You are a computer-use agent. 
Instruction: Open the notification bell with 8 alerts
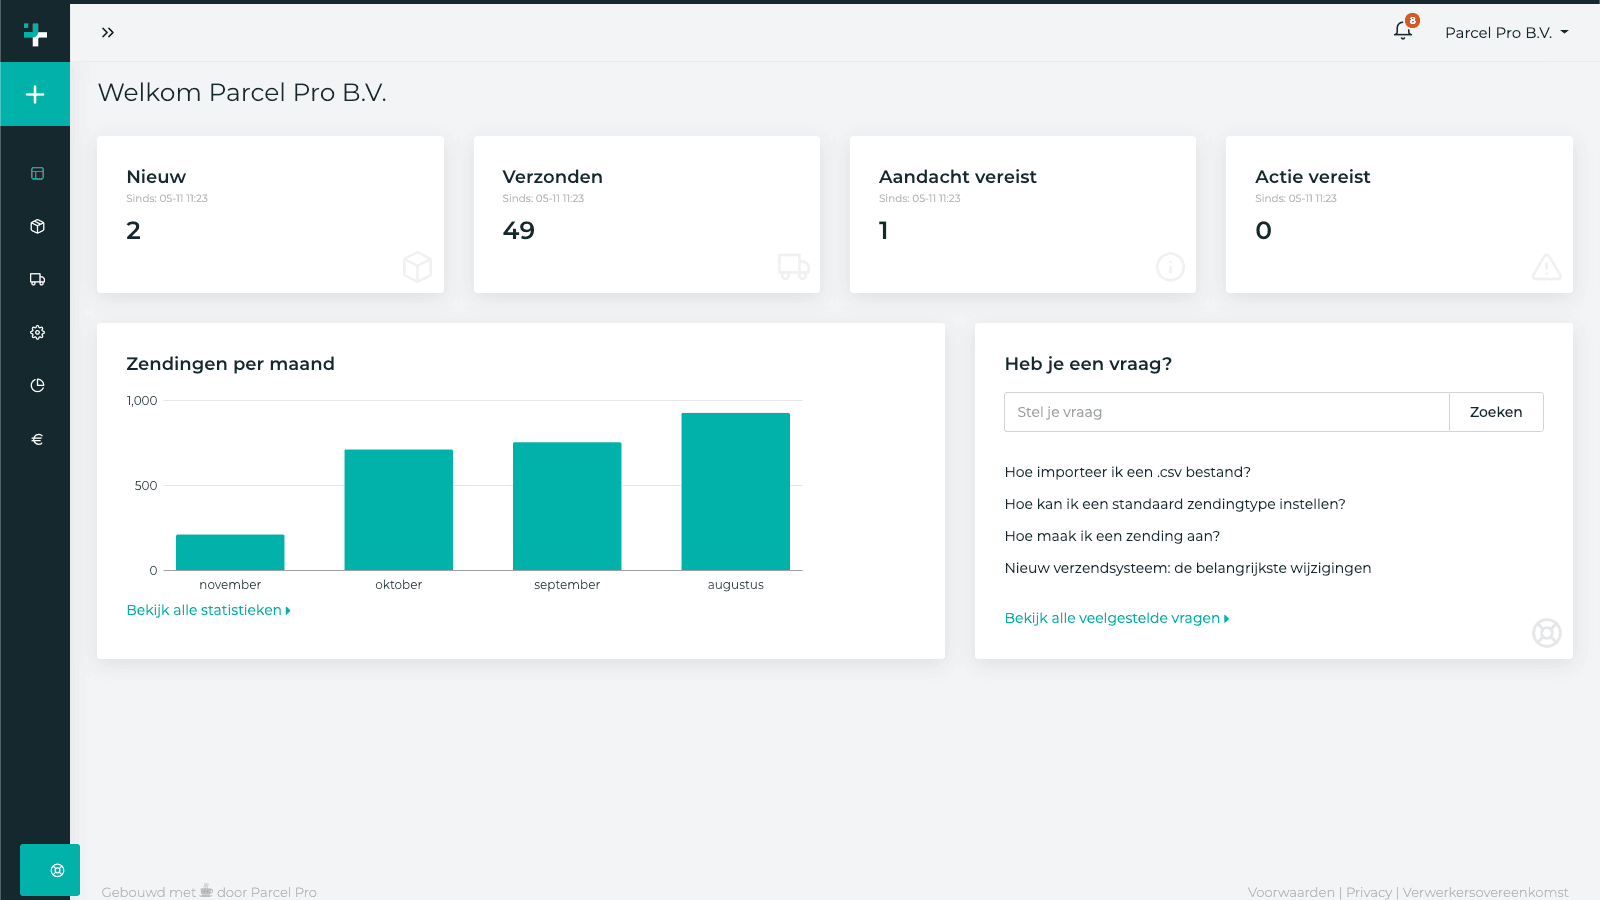point(1401,31)
